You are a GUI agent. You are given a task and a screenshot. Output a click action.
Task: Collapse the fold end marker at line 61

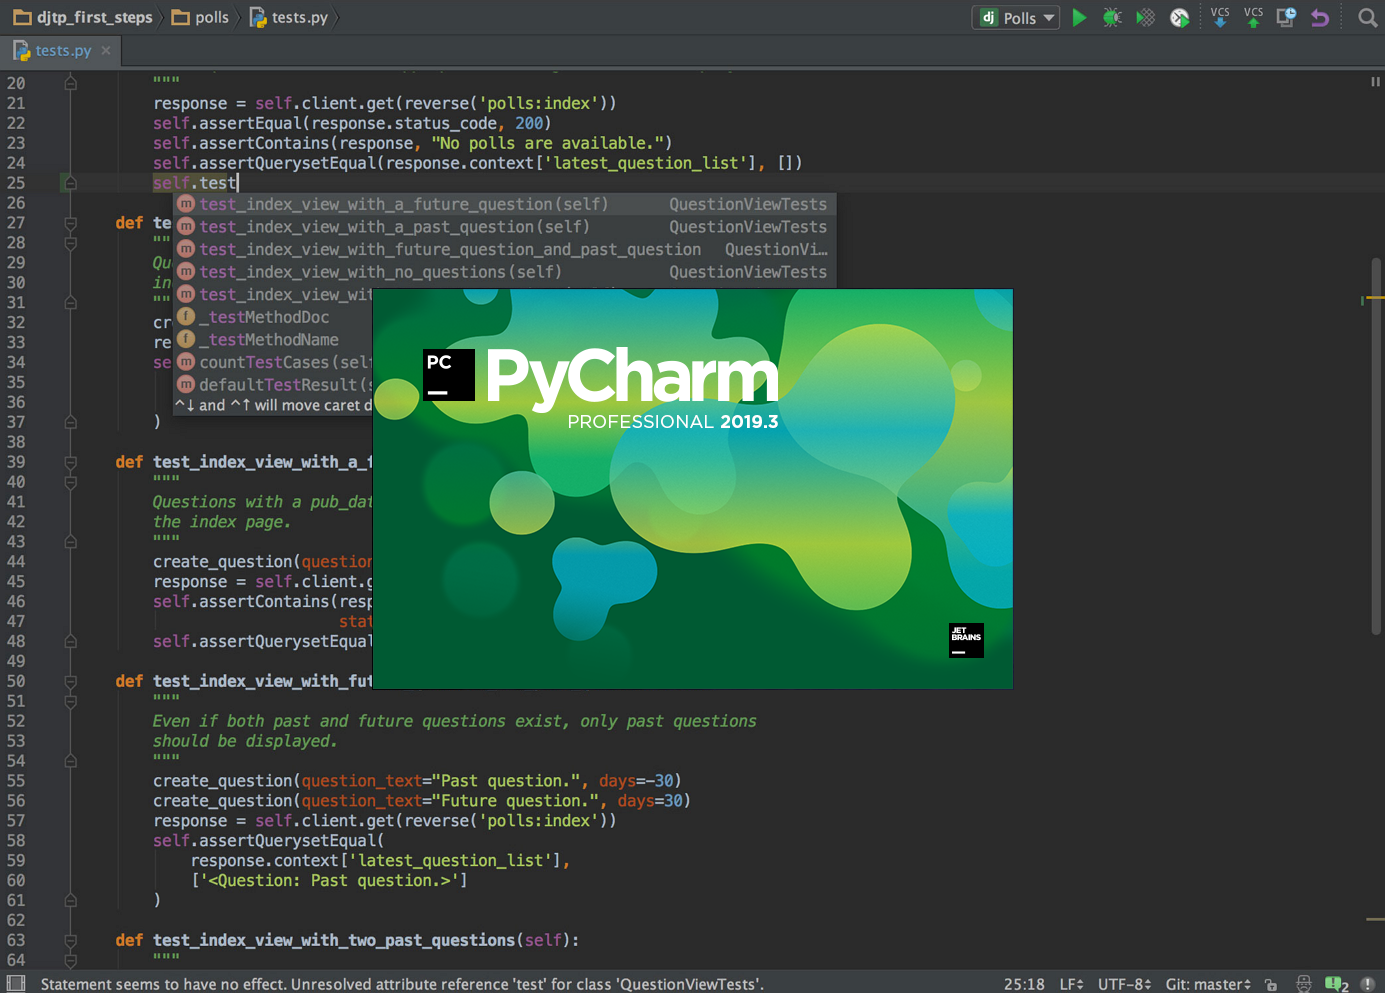(x=70, y=900)
